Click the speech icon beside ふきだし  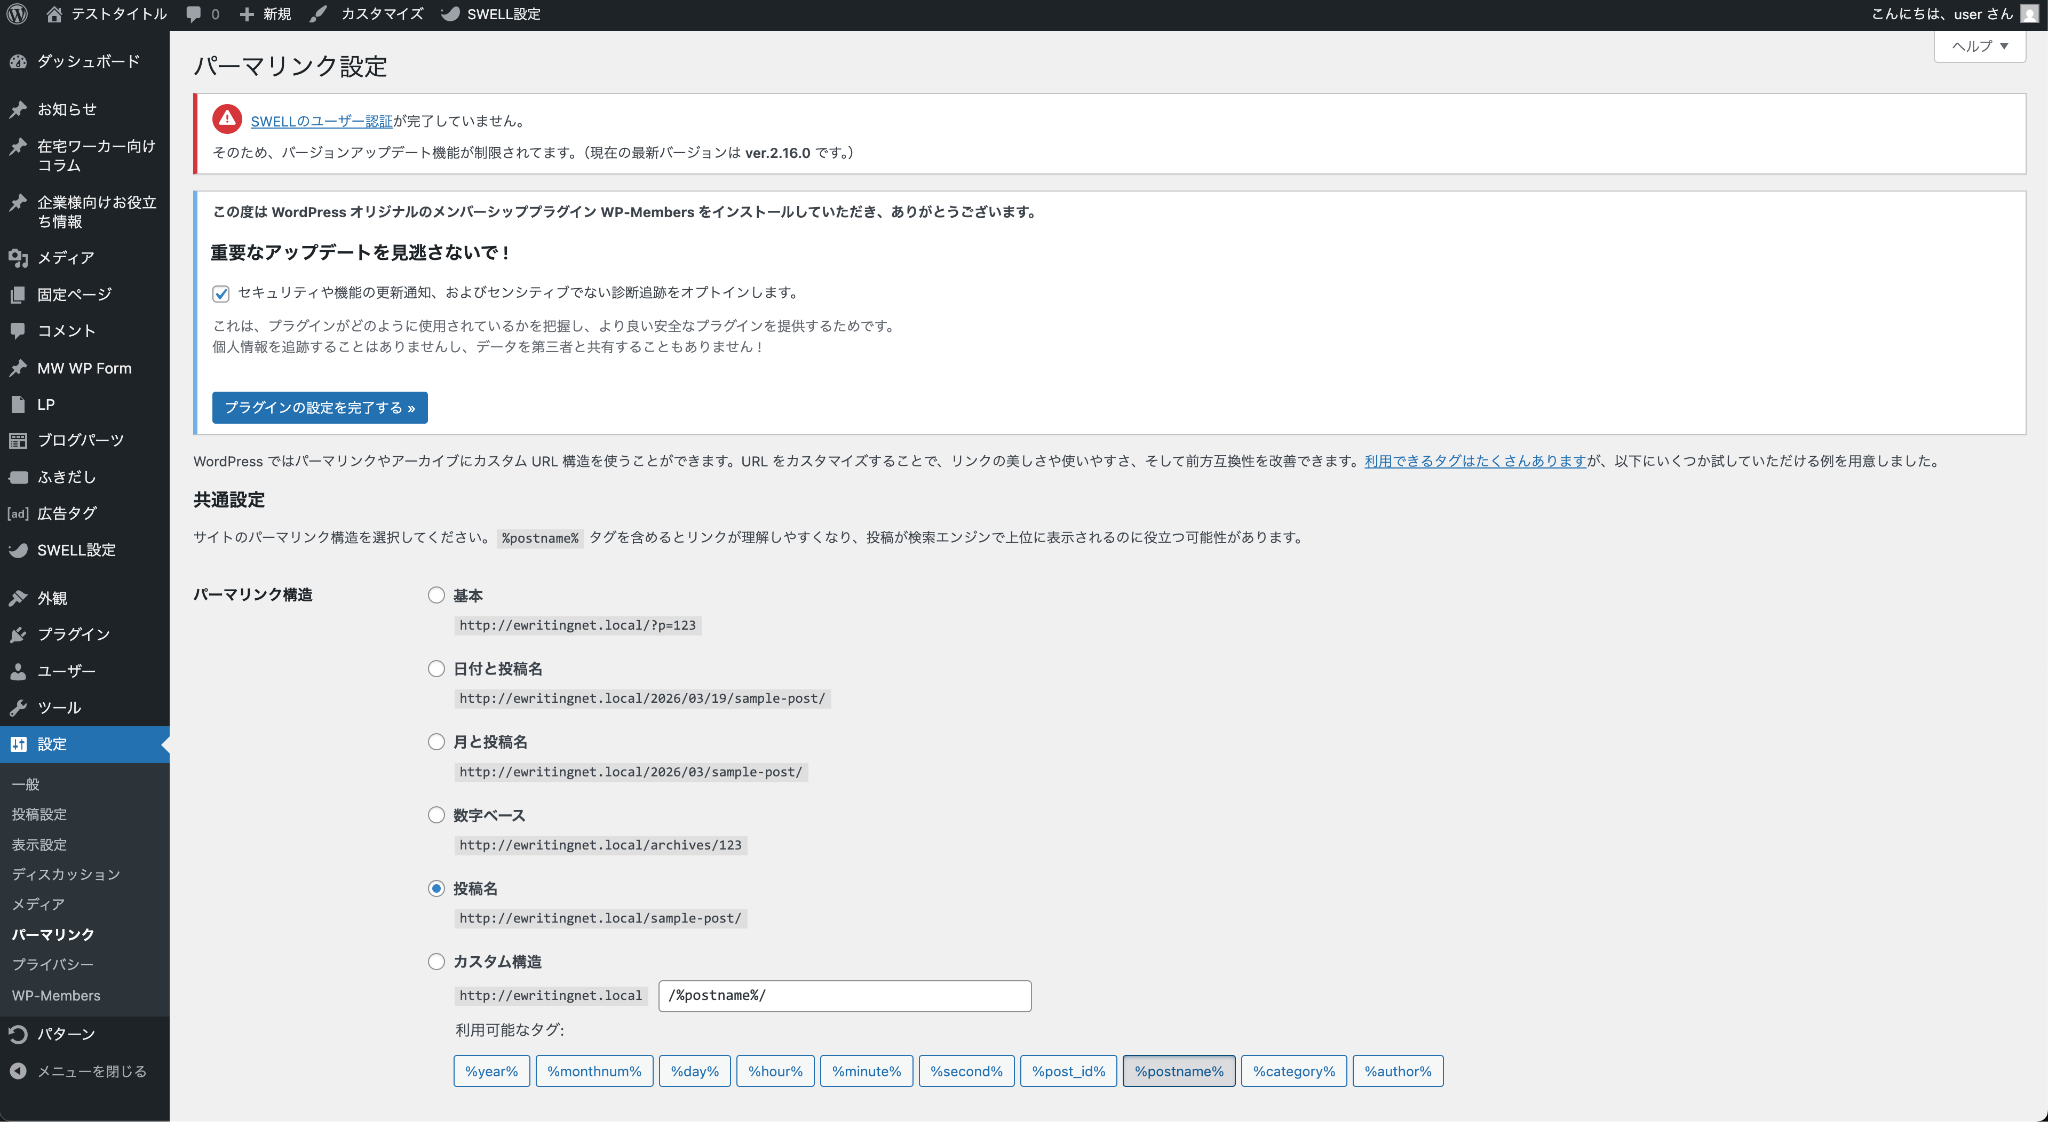[18, 477]
